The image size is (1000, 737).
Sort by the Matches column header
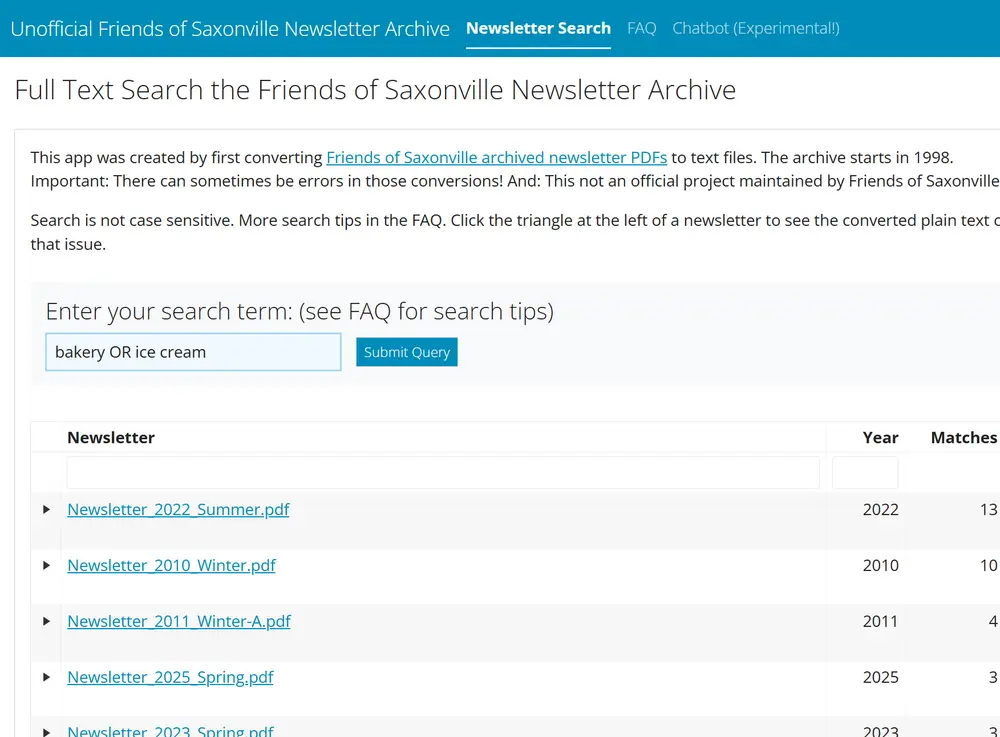click(x=963, y=437)
